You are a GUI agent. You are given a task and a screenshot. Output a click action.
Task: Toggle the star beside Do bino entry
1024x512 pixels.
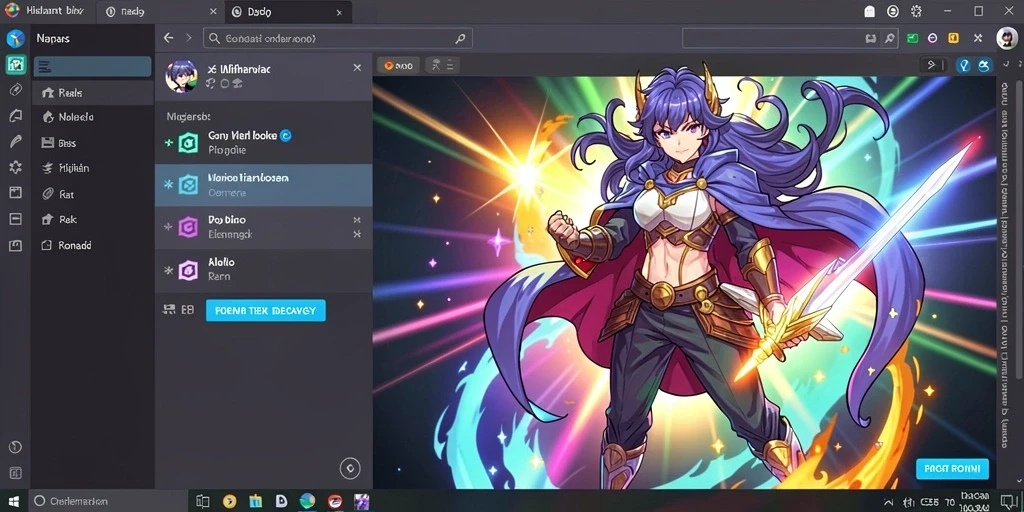click(168, 227)
